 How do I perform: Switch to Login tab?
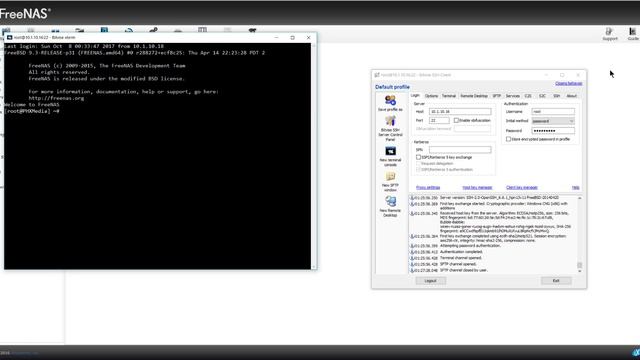415,96
